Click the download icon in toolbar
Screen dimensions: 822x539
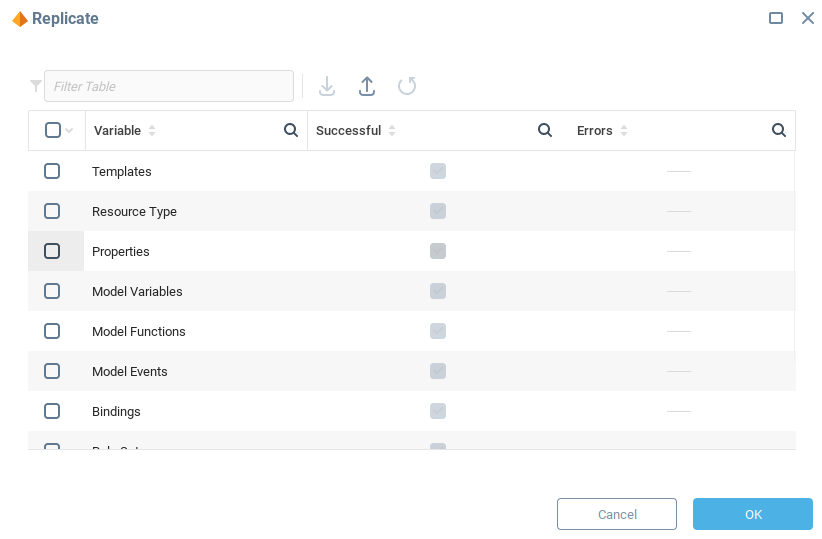pos(327,86)
